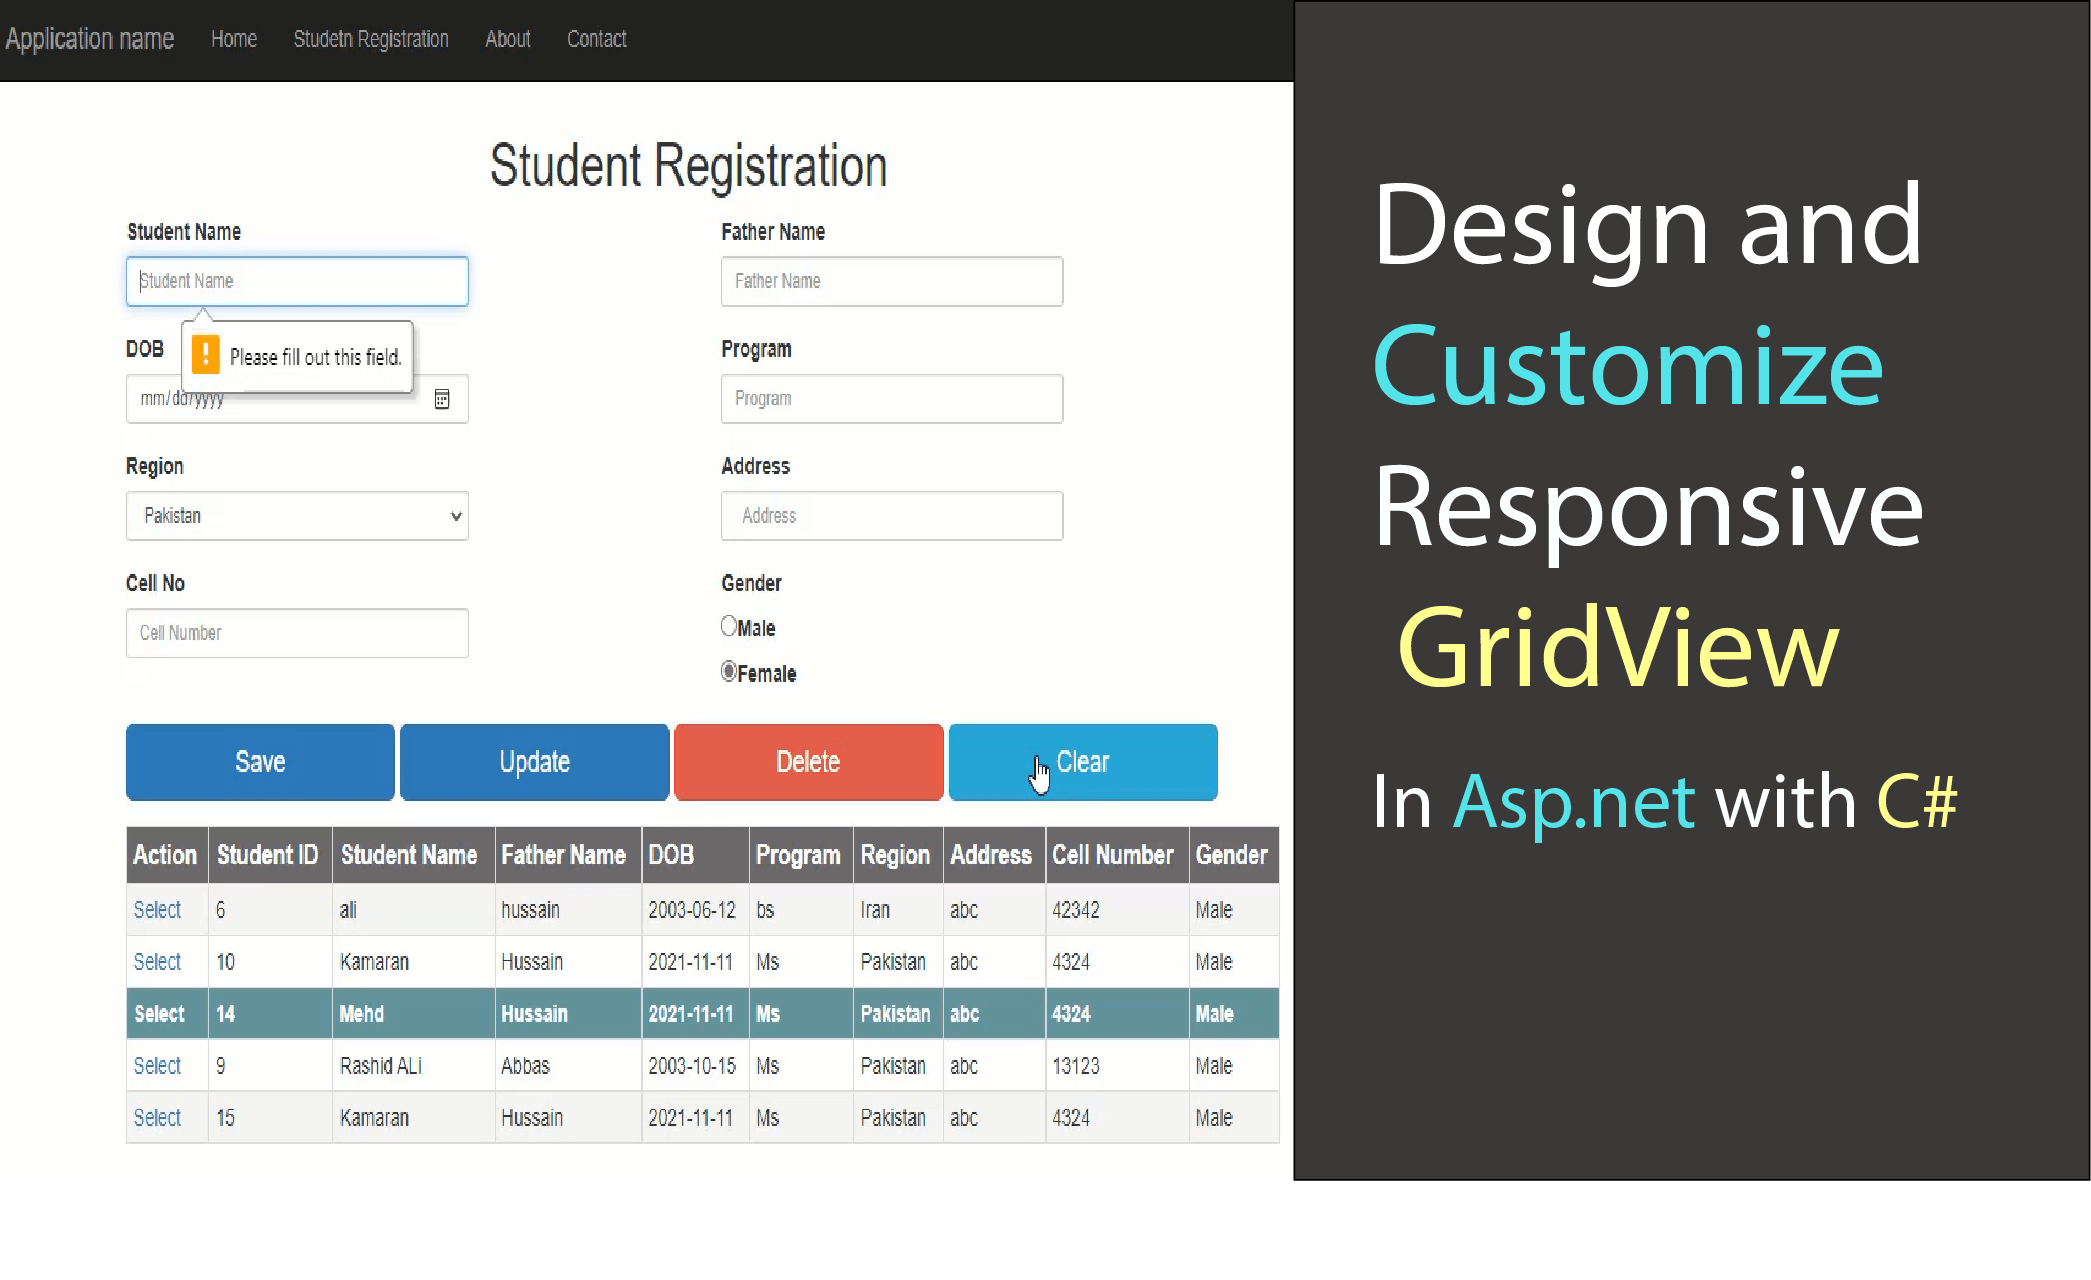The width and height of the screenshot is (2091, 1280).
Task: Expand Pakistan region selector options
Action: (453, 515)
